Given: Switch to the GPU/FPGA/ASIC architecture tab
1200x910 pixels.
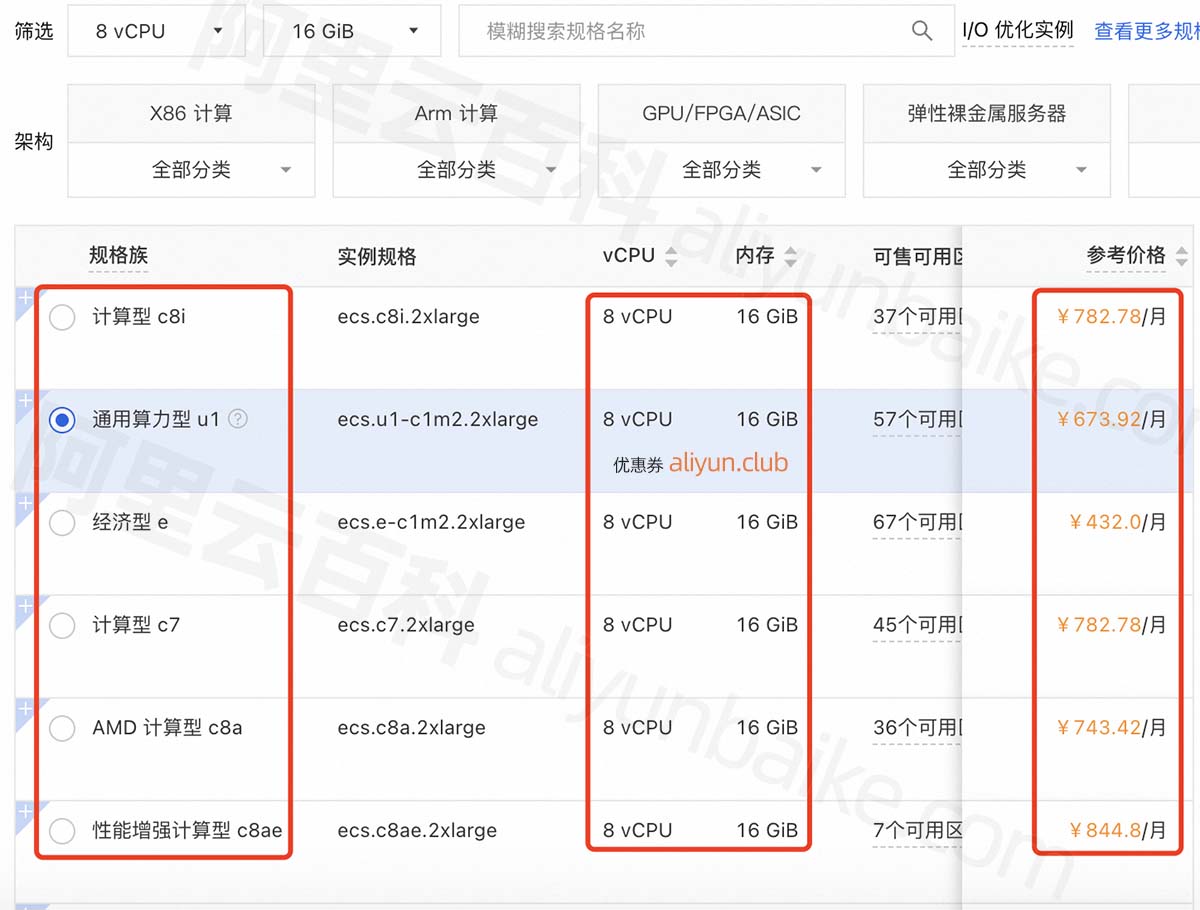Looking at the screenshot, I should tap(721, 114).
